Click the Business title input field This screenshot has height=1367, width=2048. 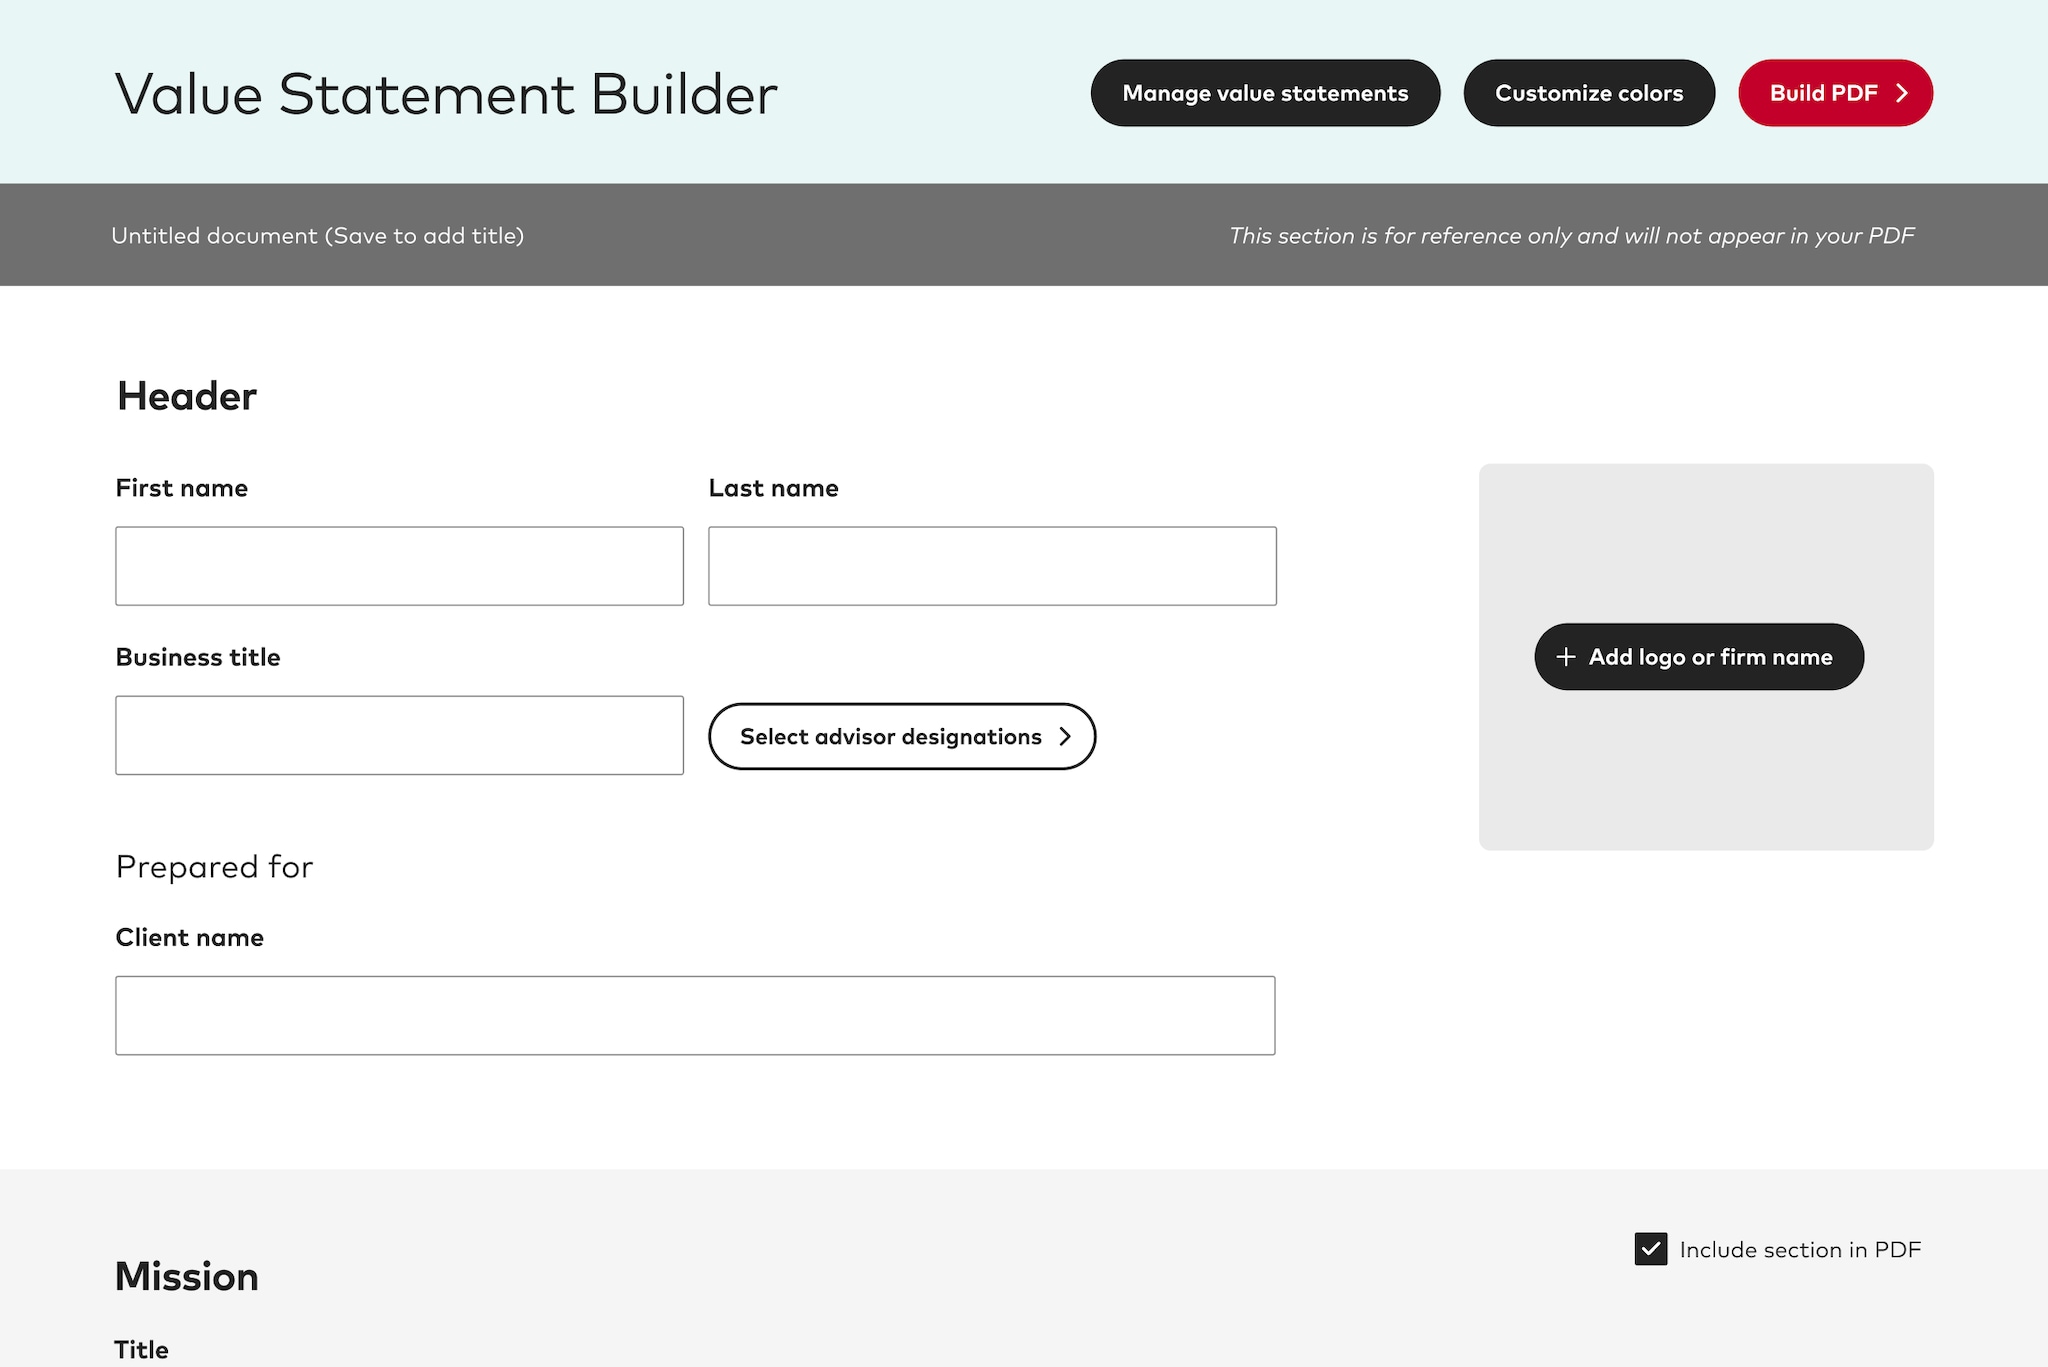click(399, 736)
